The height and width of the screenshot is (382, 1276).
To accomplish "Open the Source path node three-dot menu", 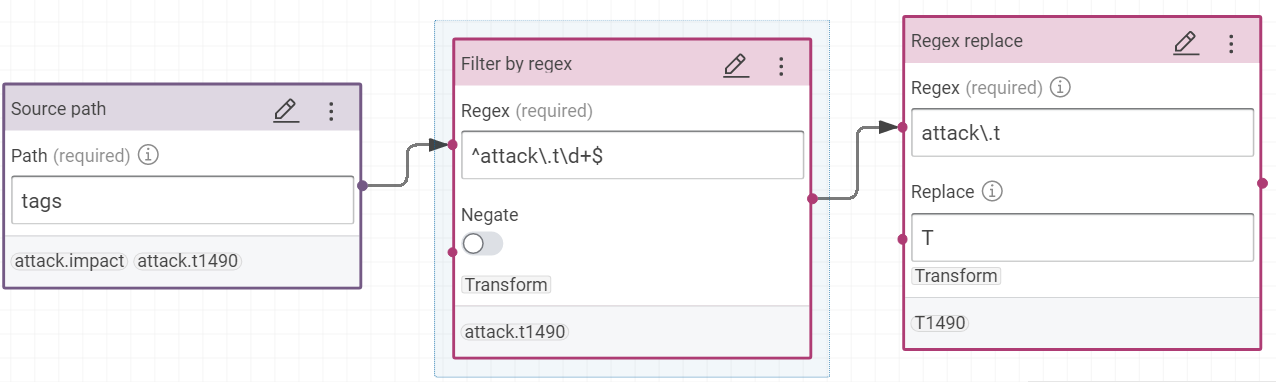I will pos(332,110).
